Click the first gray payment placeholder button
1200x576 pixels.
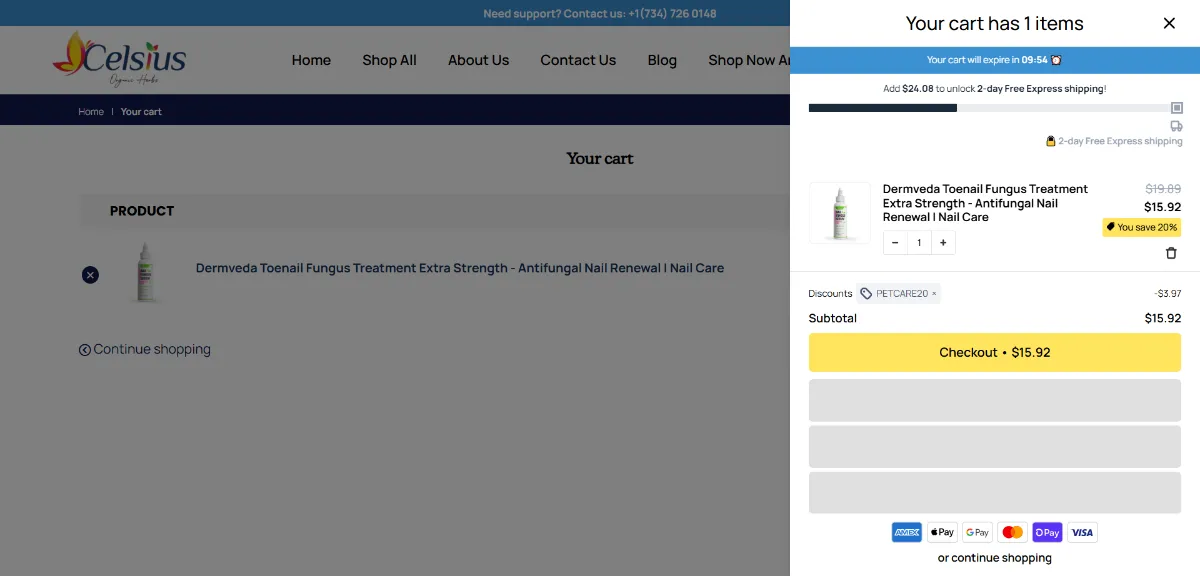(x=994, y=400)
